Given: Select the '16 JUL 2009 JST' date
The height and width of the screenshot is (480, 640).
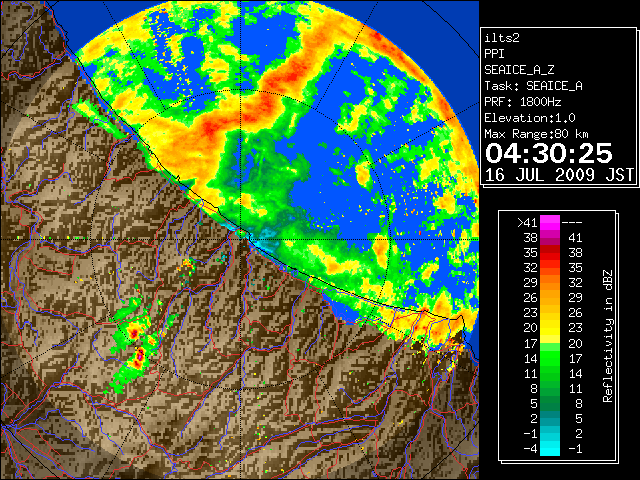Looking at the screenshot, I should coord(559,175).
